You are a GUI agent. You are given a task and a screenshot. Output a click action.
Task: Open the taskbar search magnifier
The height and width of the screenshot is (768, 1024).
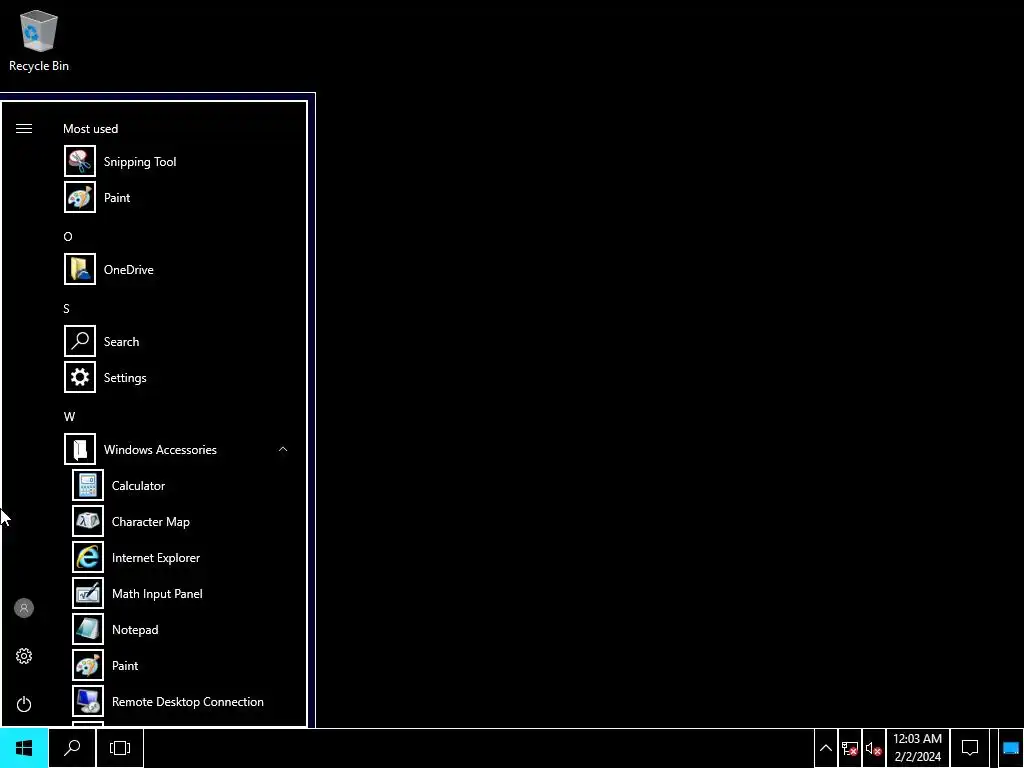(72, 748)
